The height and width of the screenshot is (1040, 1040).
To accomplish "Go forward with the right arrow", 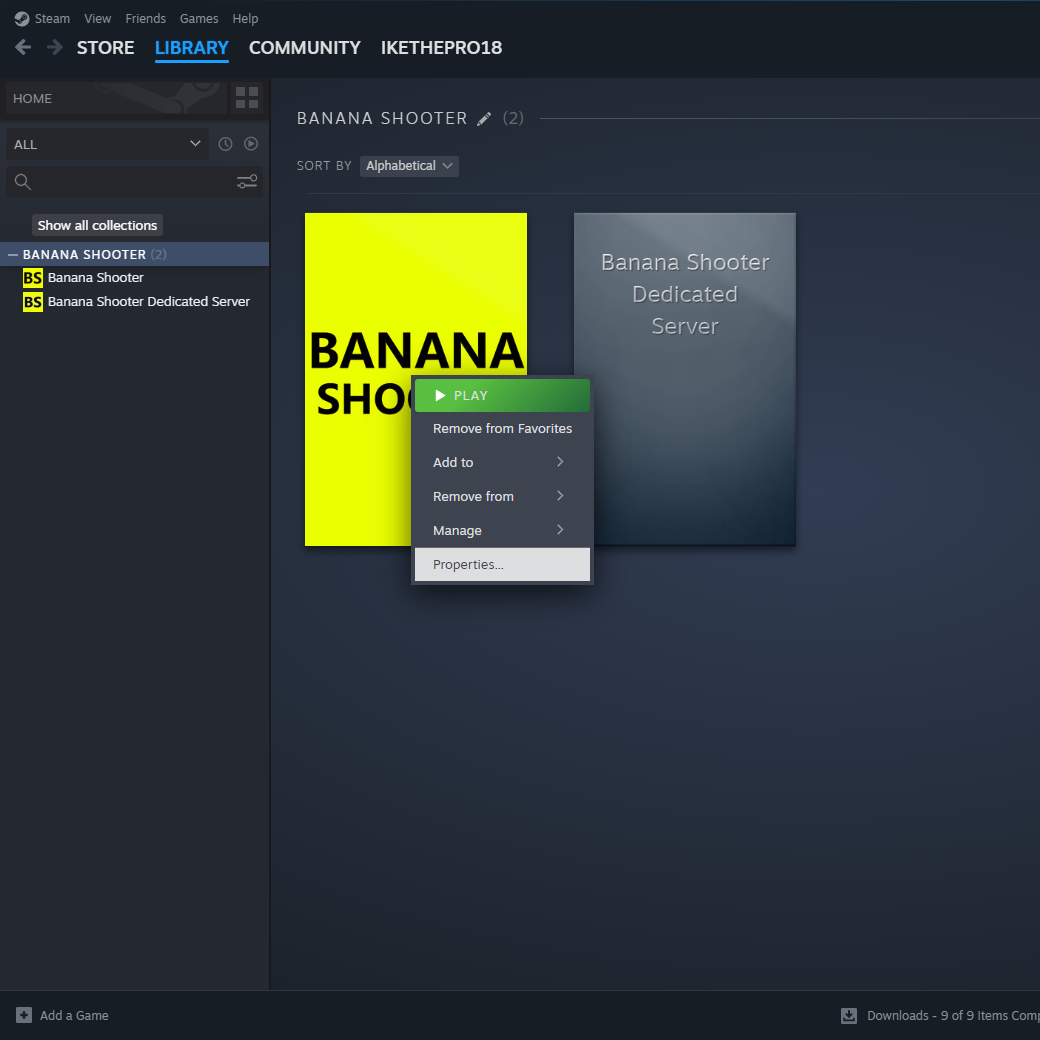I will tap(55, 47).
